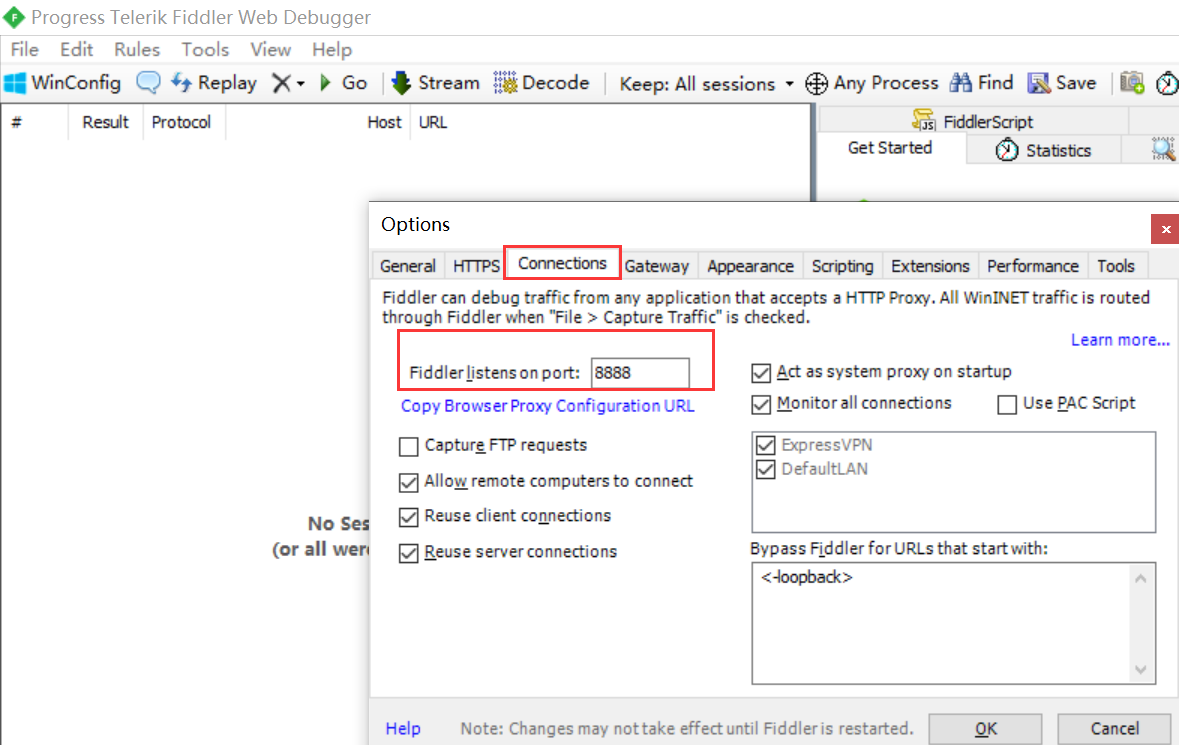Image resolution: width=1179 pixels, height=745 pixels.
Task: Click the OK button in Options
Action: coord(985,728)
